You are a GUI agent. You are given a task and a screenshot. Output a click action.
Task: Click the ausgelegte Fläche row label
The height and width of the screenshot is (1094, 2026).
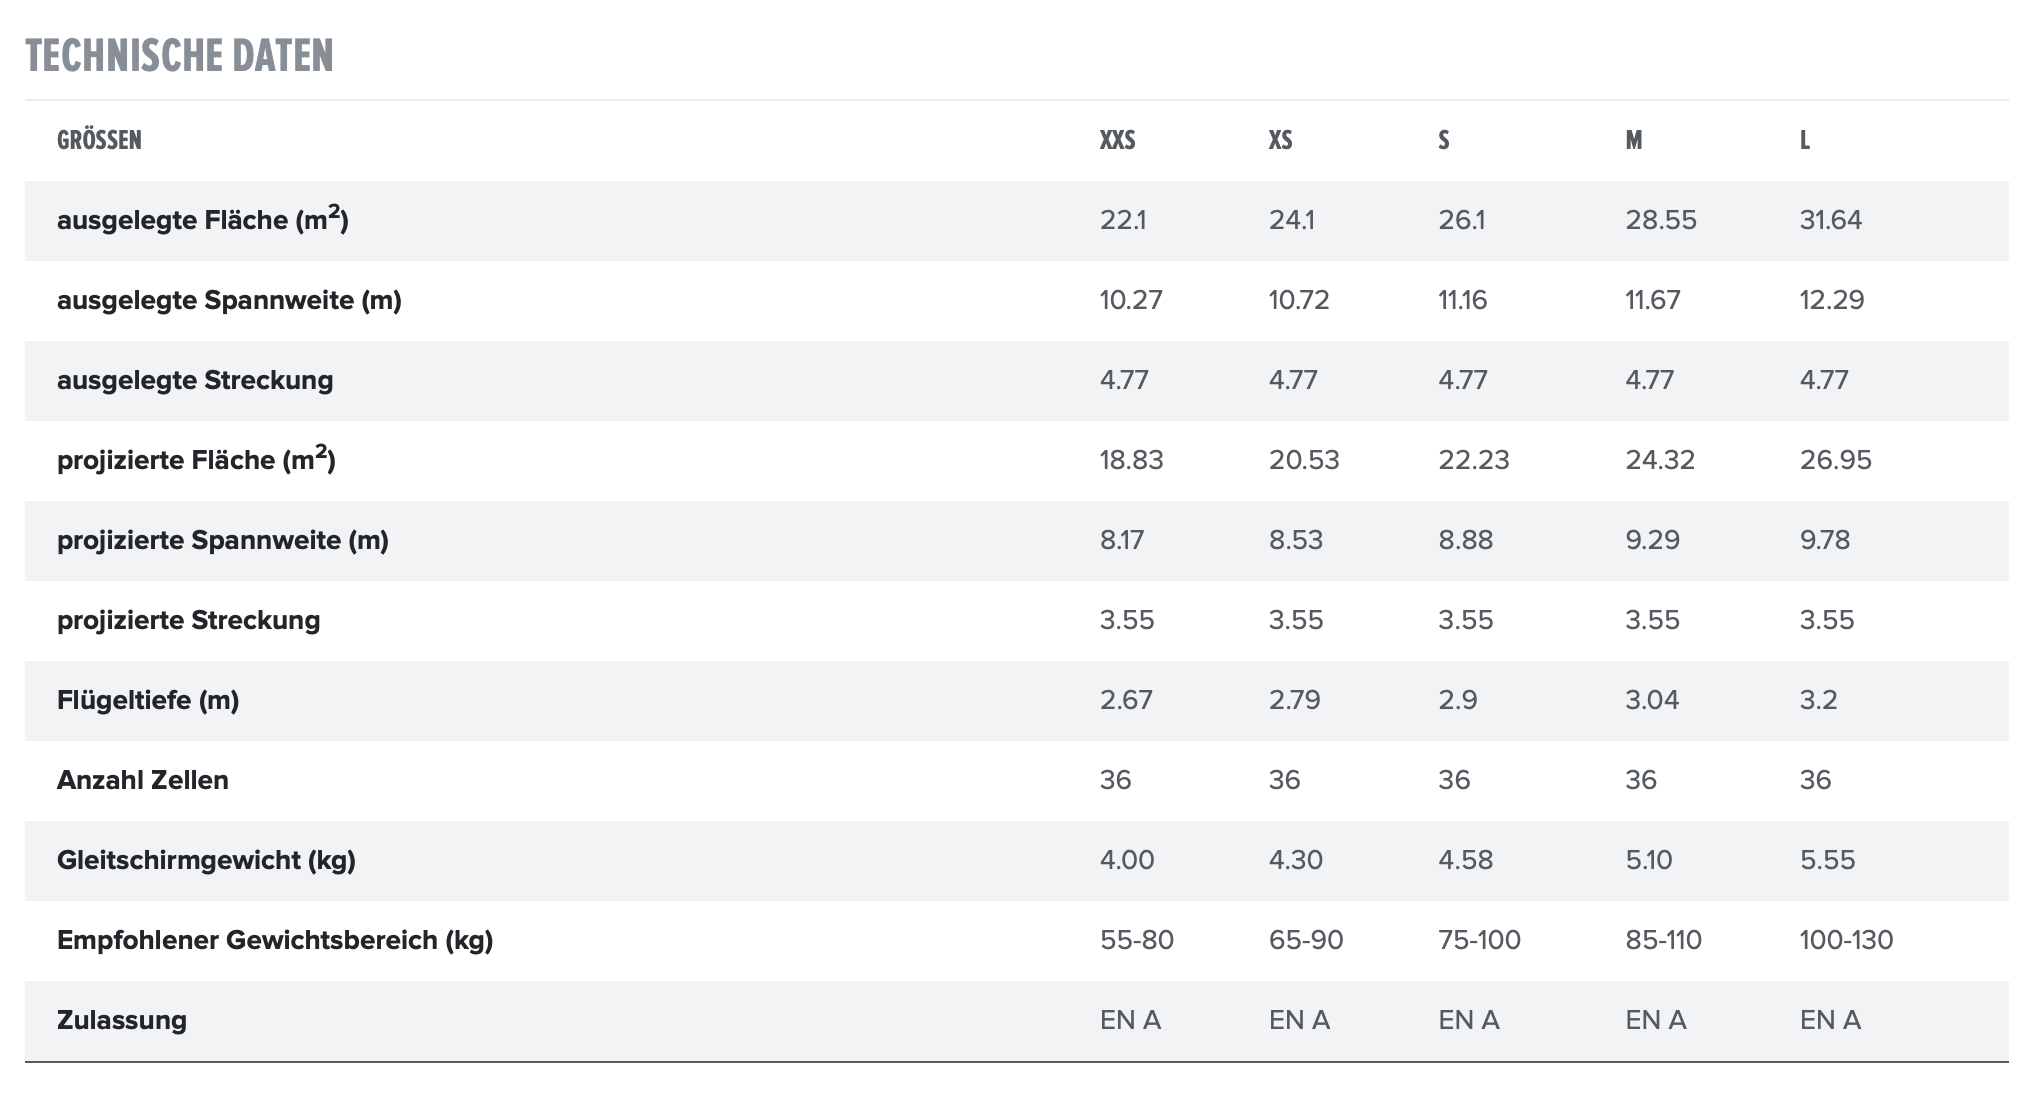coord(202,220)
